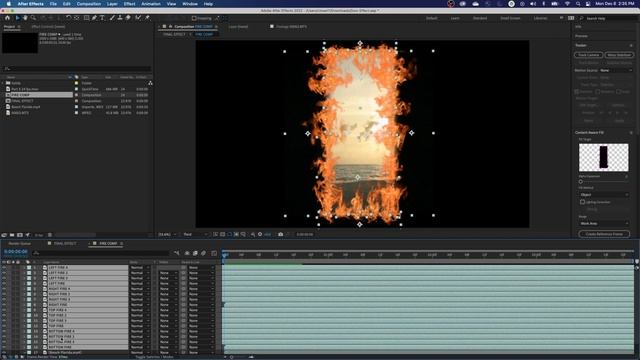Select the Pen tool
This screenshot has width=640, height=360.
click(x=94, y=18)
